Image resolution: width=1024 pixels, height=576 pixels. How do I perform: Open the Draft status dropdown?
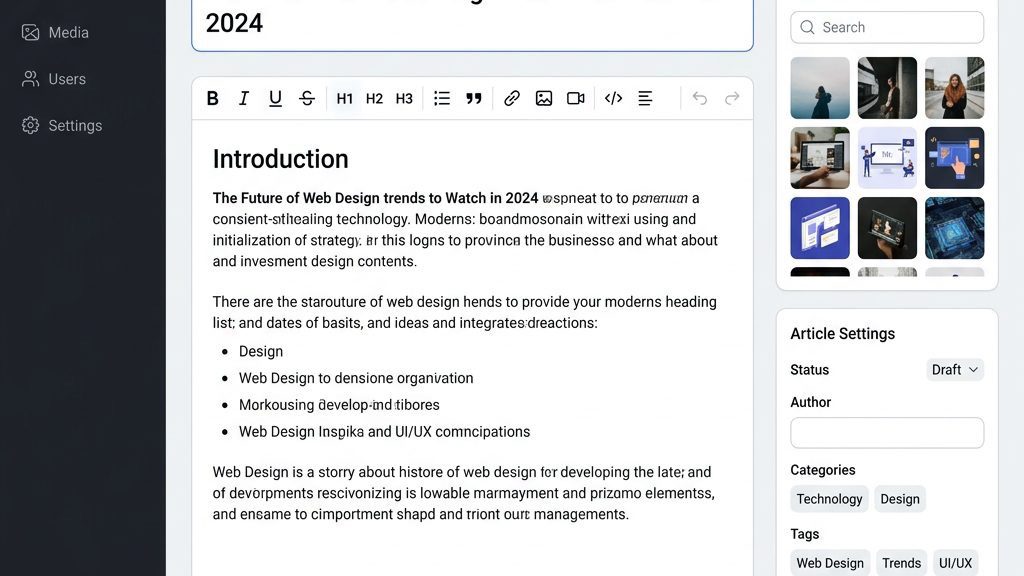(954, 369)
